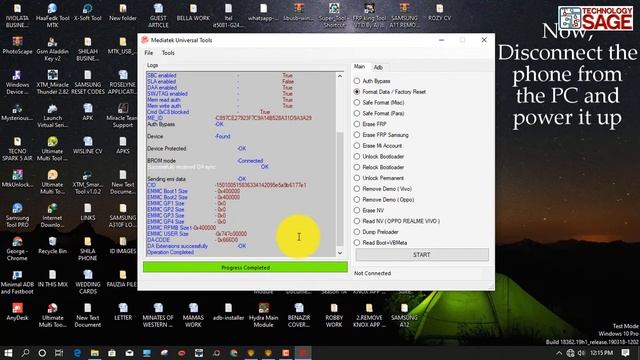Select the 2.REMOVE KNOX APP file
Image resolution: width=640 pixels, height=360 pixels.
click(369, 315)
